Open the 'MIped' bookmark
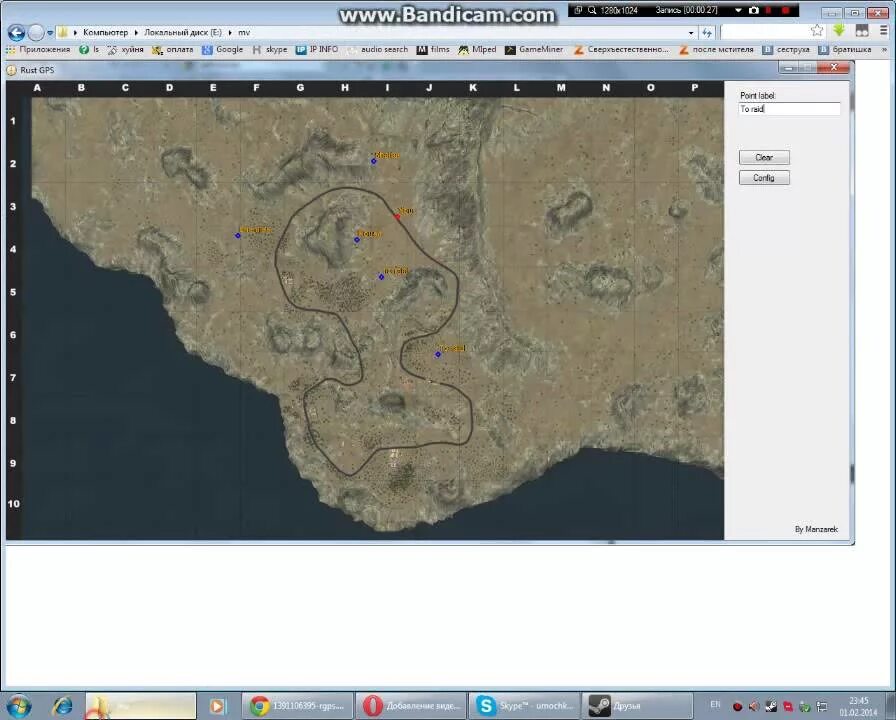 tap(477, 50)
